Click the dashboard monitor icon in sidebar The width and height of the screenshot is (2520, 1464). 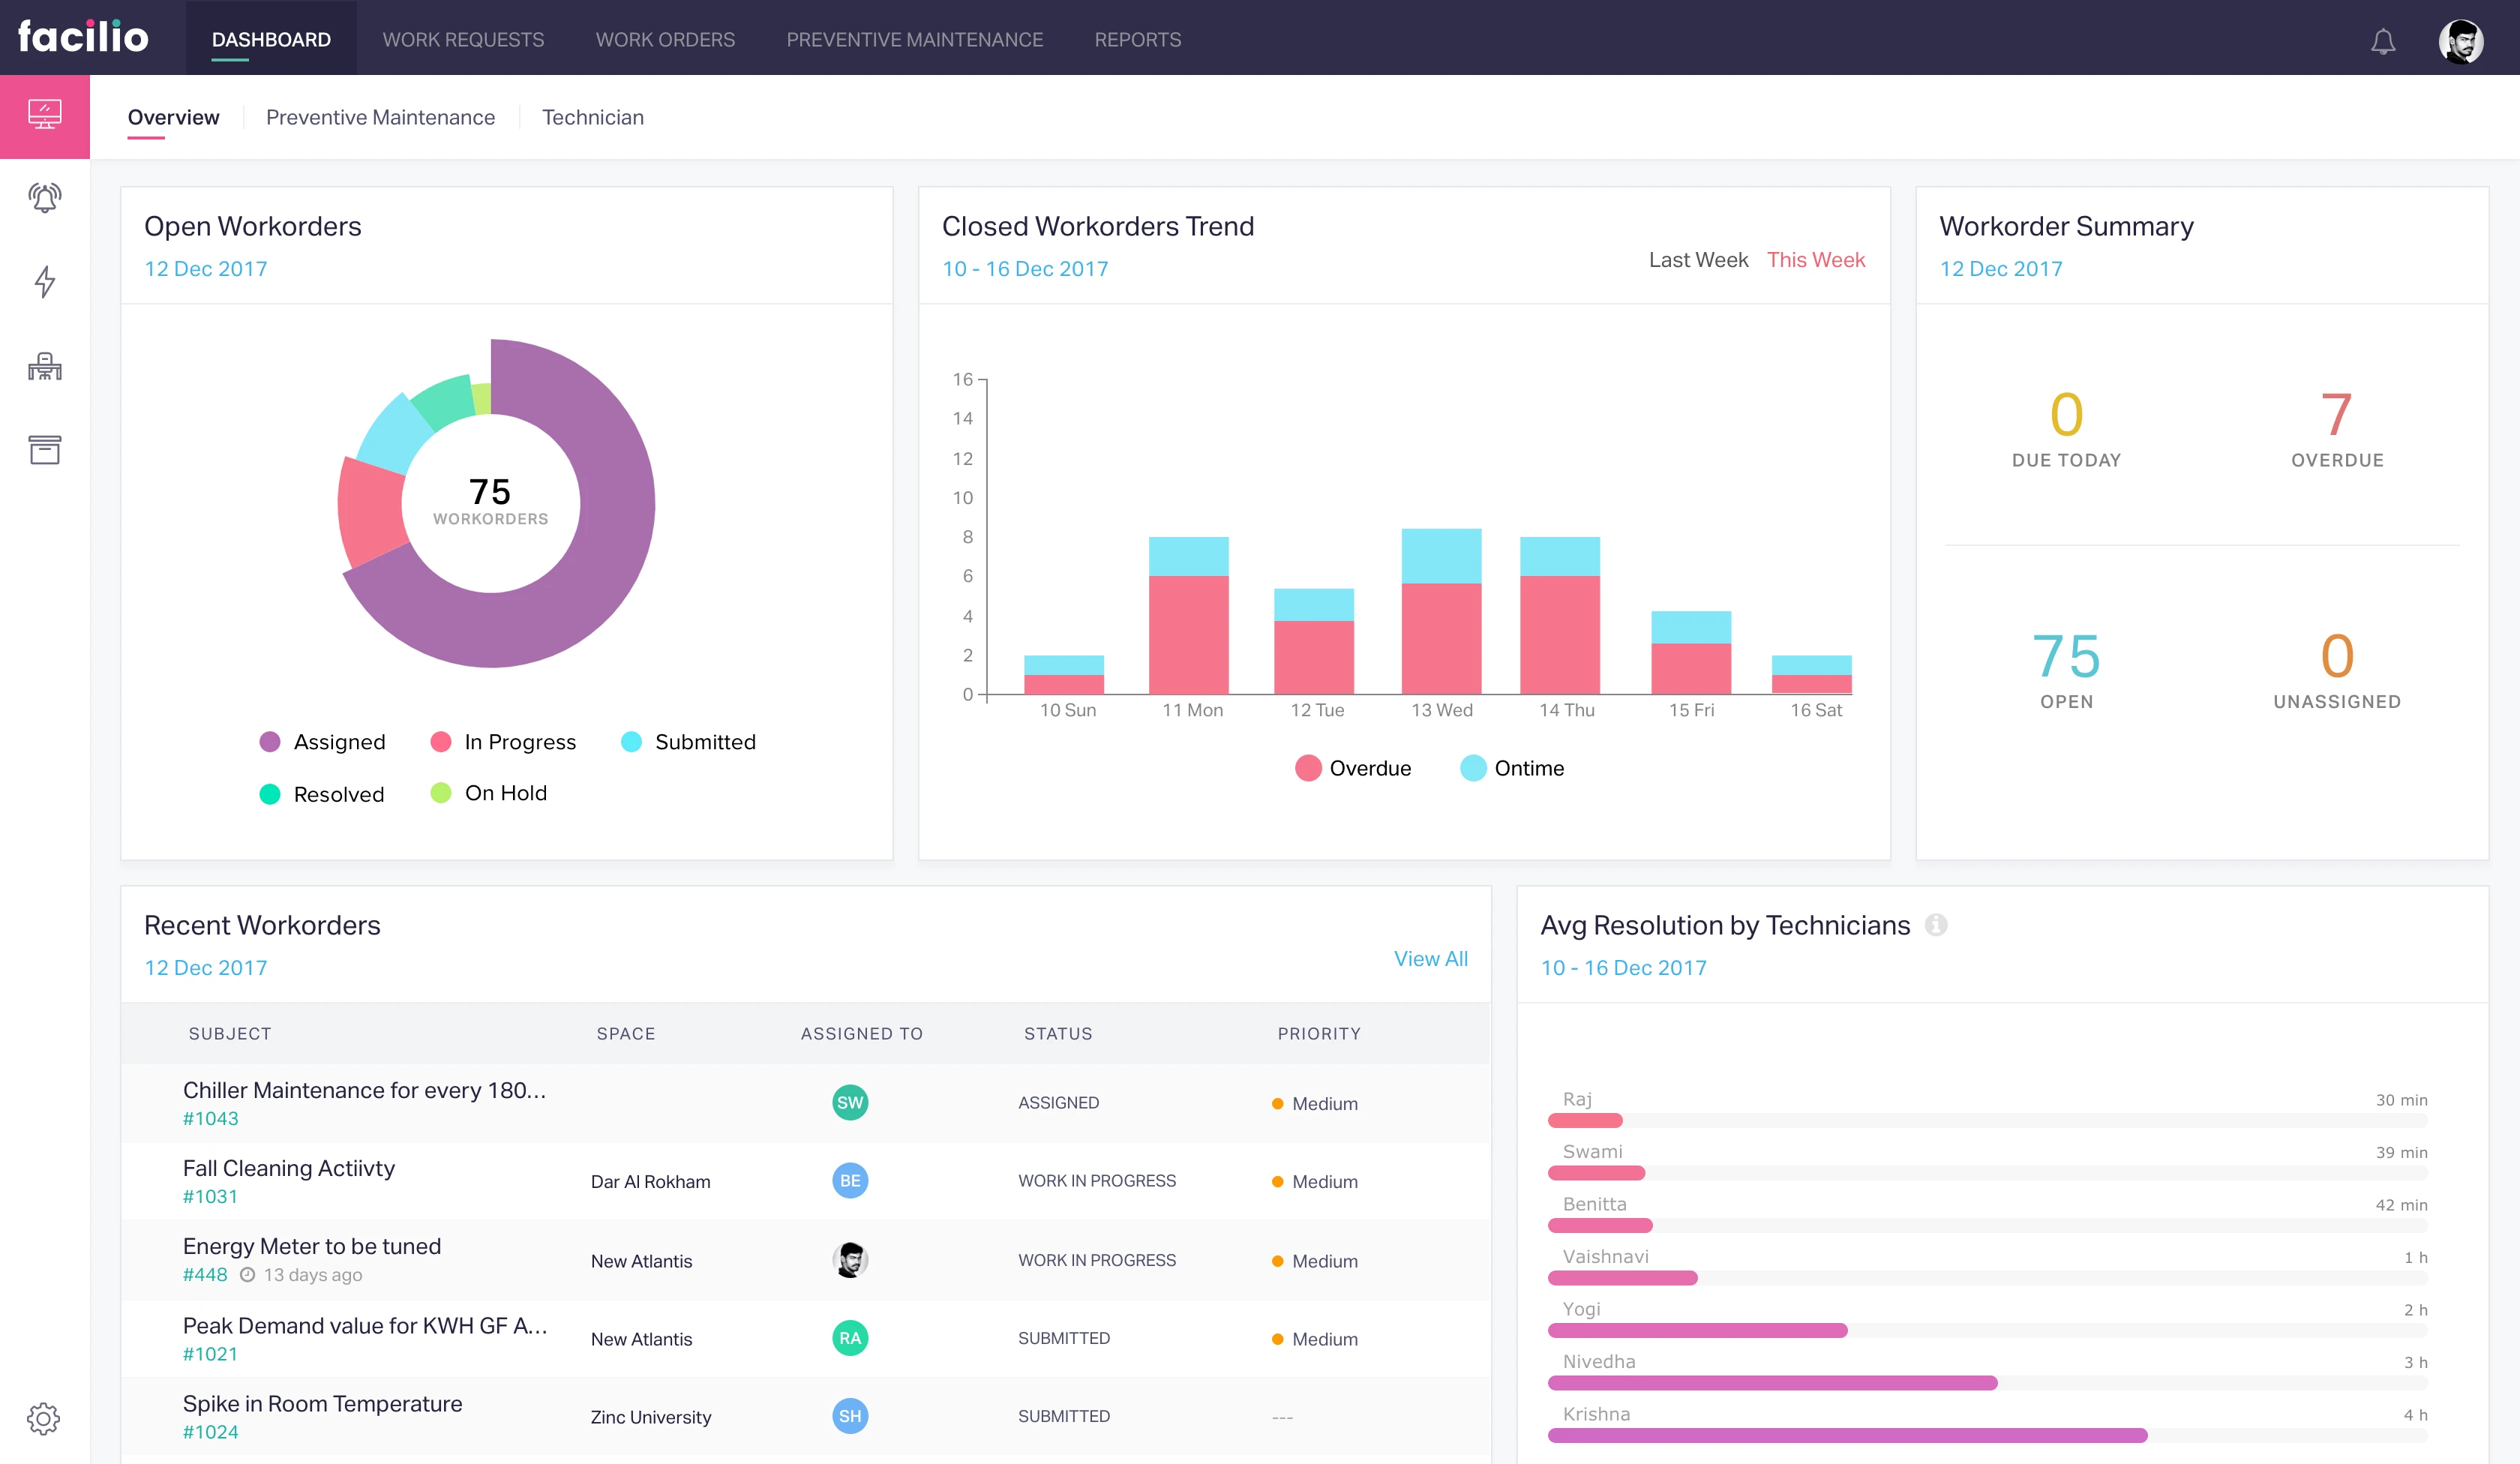point(44,115)
